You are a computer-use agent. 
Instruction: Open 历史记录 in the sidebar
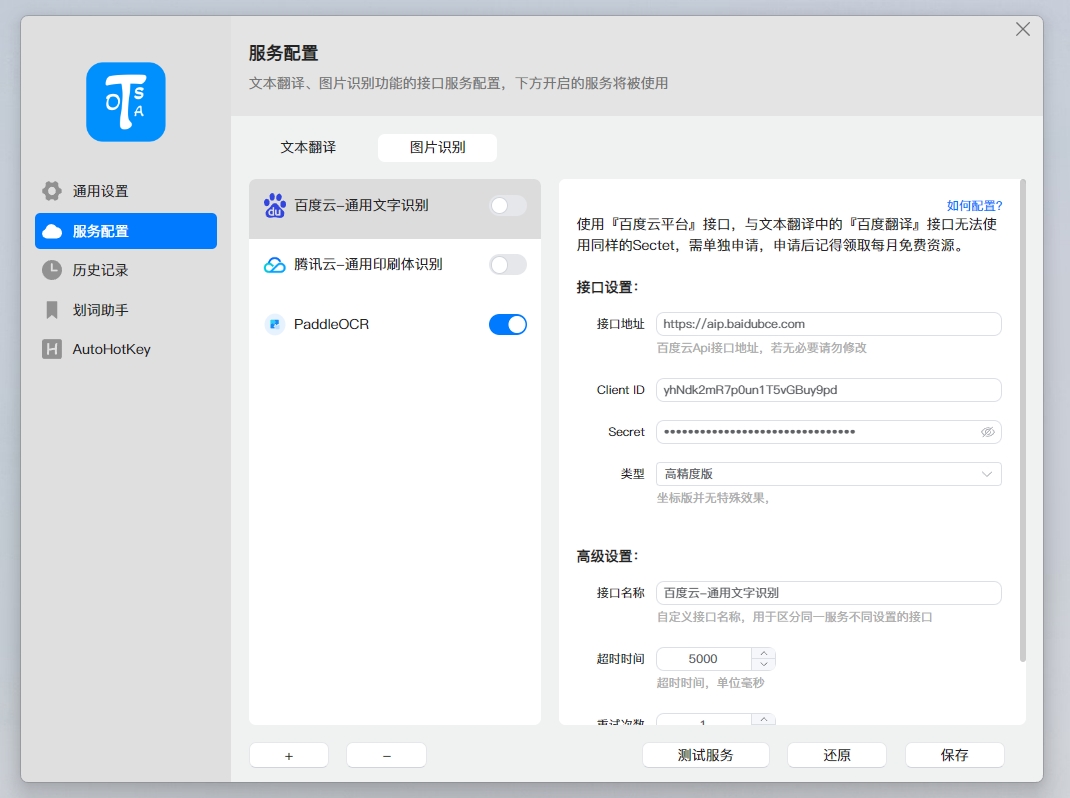(126, 270)
